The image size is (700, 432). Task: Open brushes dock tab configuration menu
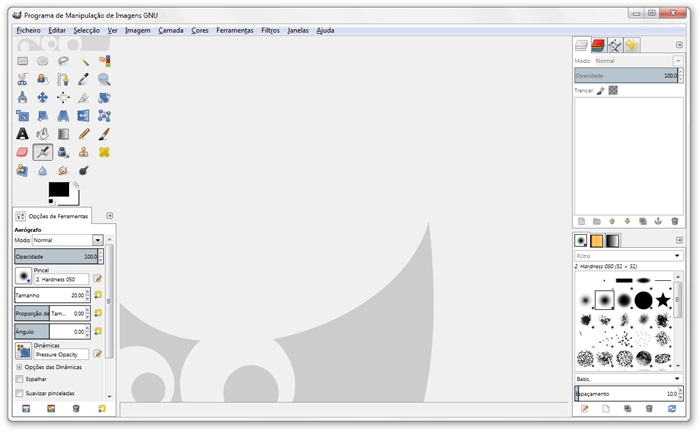679,240
